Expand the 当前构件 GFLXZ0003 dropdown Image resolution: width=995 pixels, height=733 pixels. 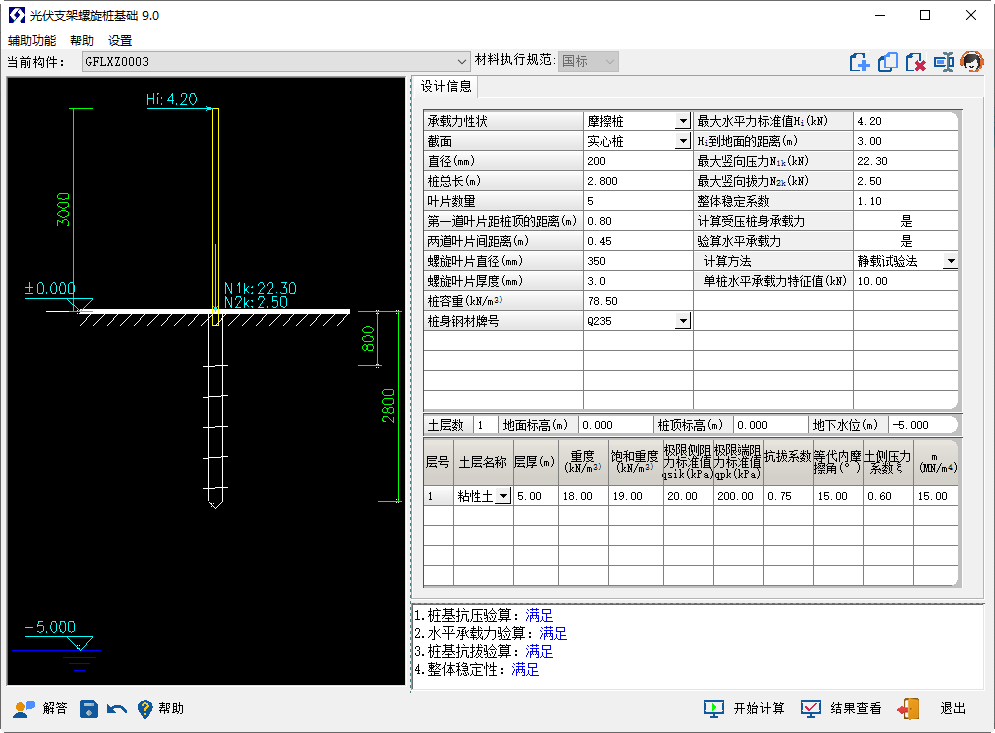tap(462, 62)
